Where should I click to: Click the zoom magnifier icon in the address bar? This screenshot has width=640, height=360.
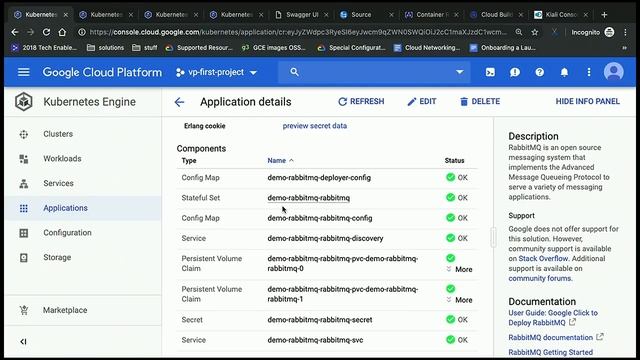[x=518, y=32]
